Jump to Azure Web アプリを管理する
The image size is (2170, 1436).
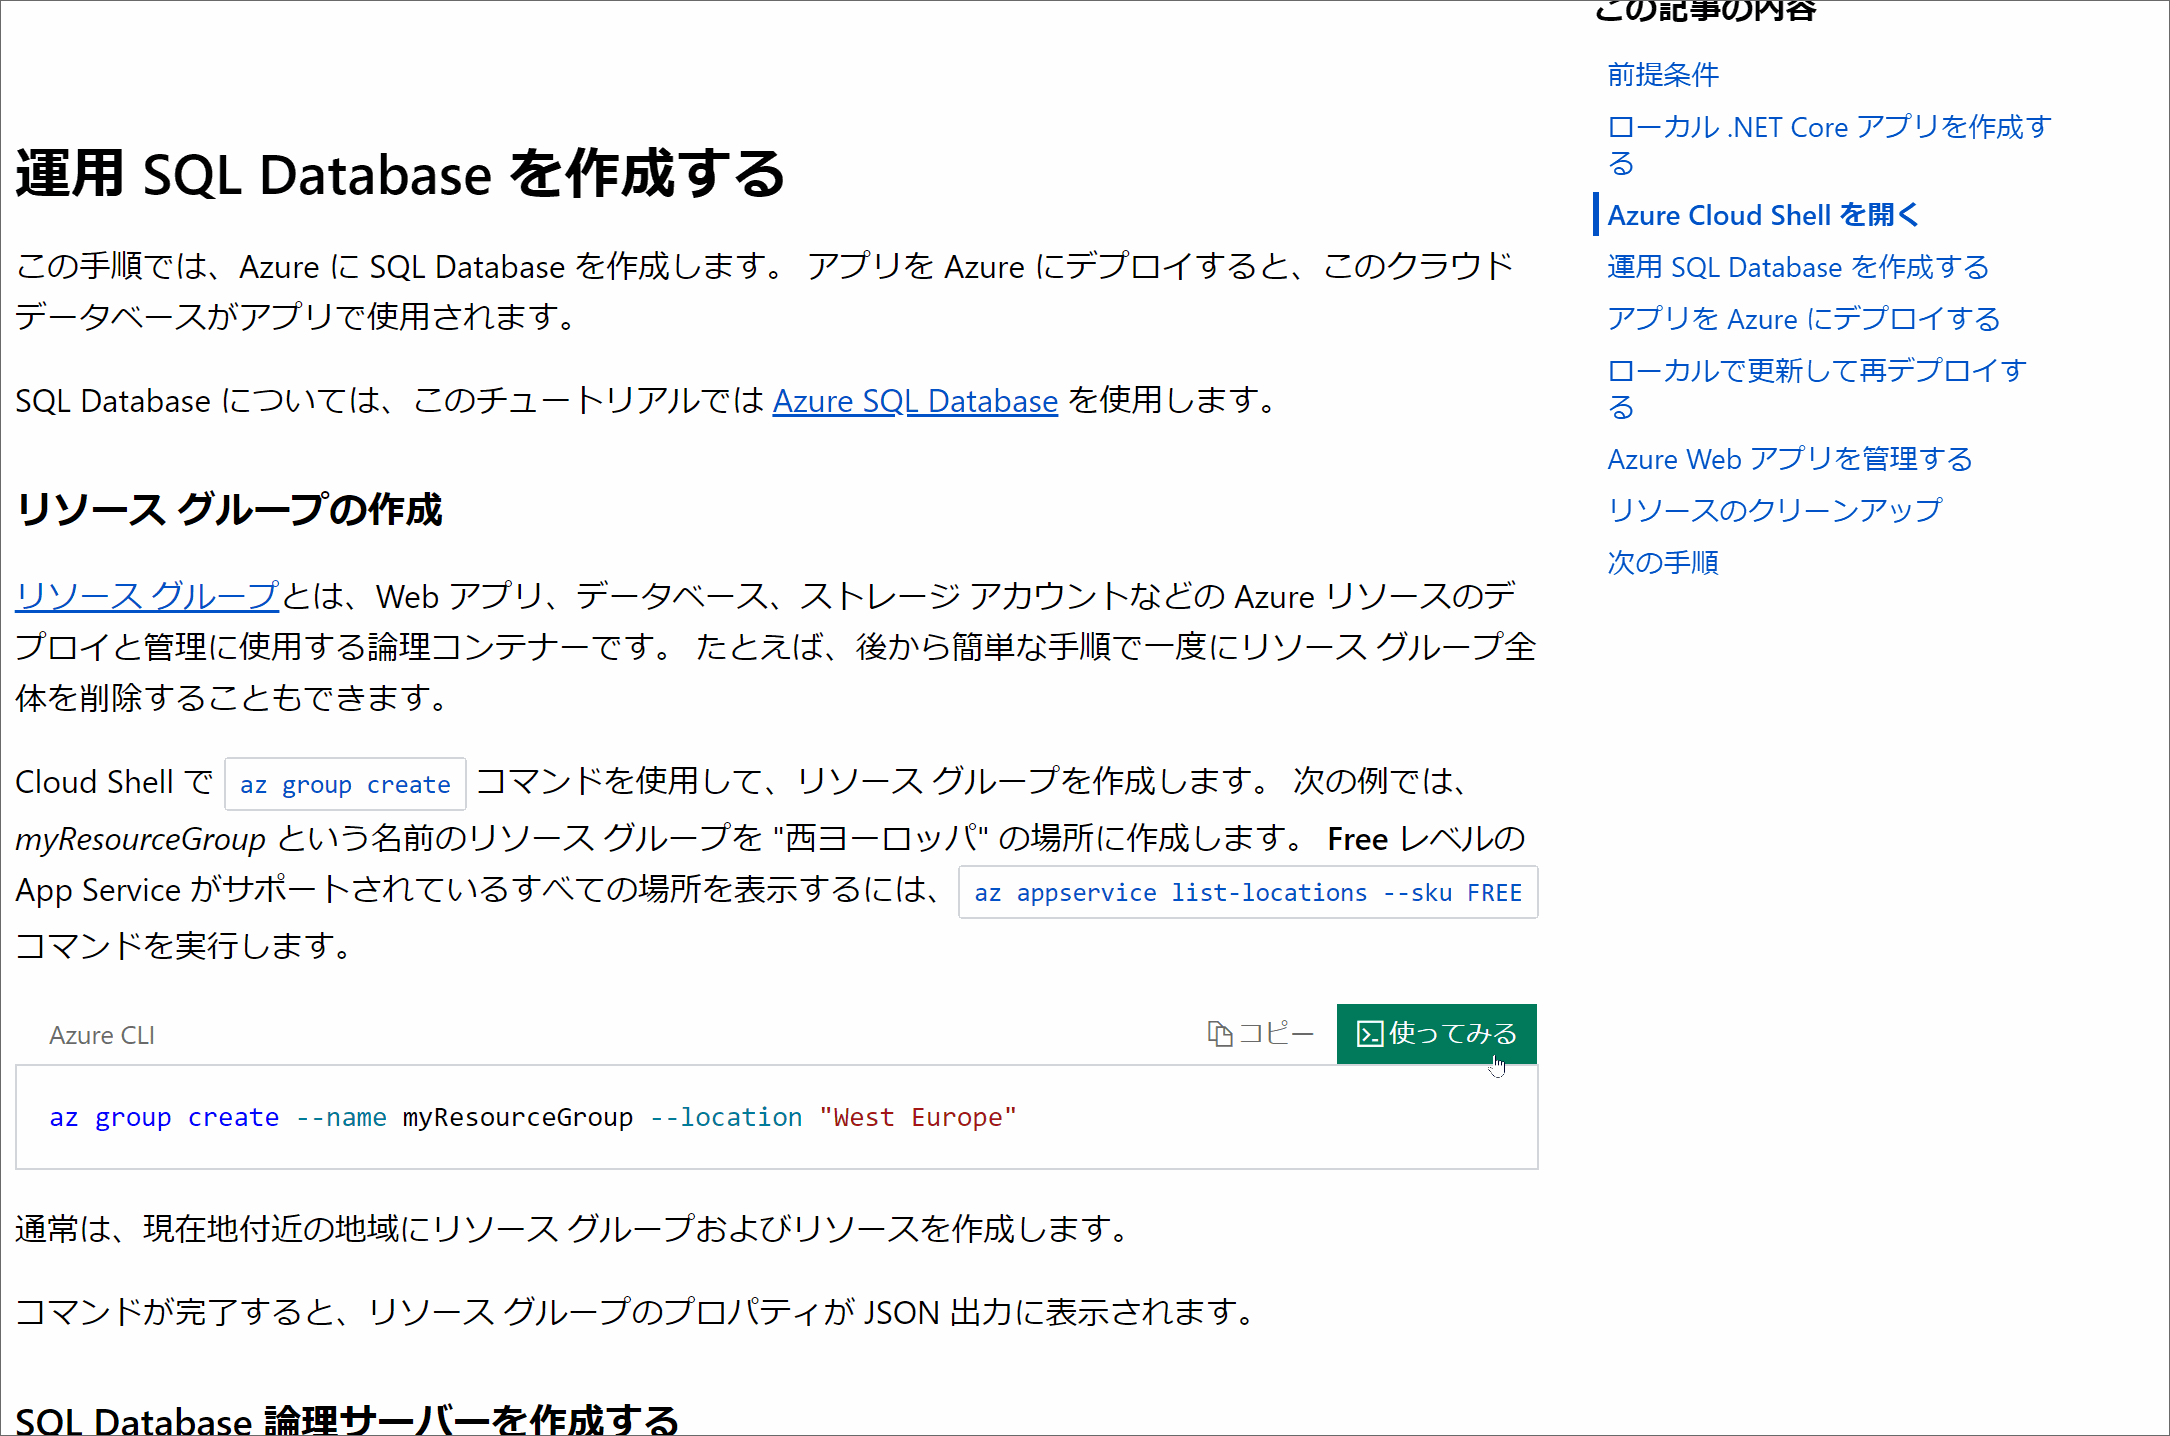point(1789,459)
